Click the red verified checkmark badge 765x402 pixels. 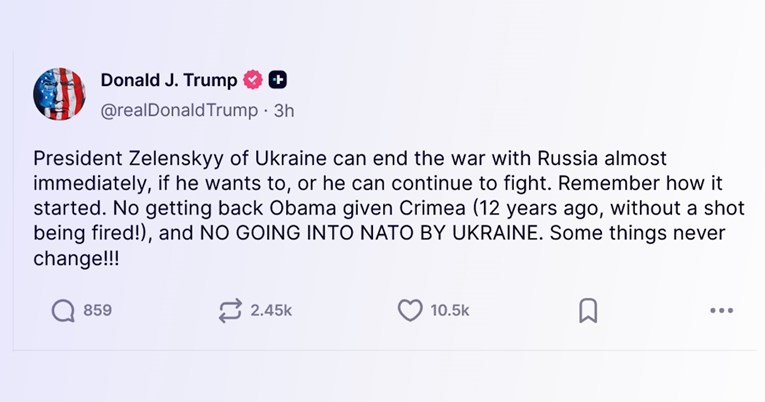pos(254,80)
